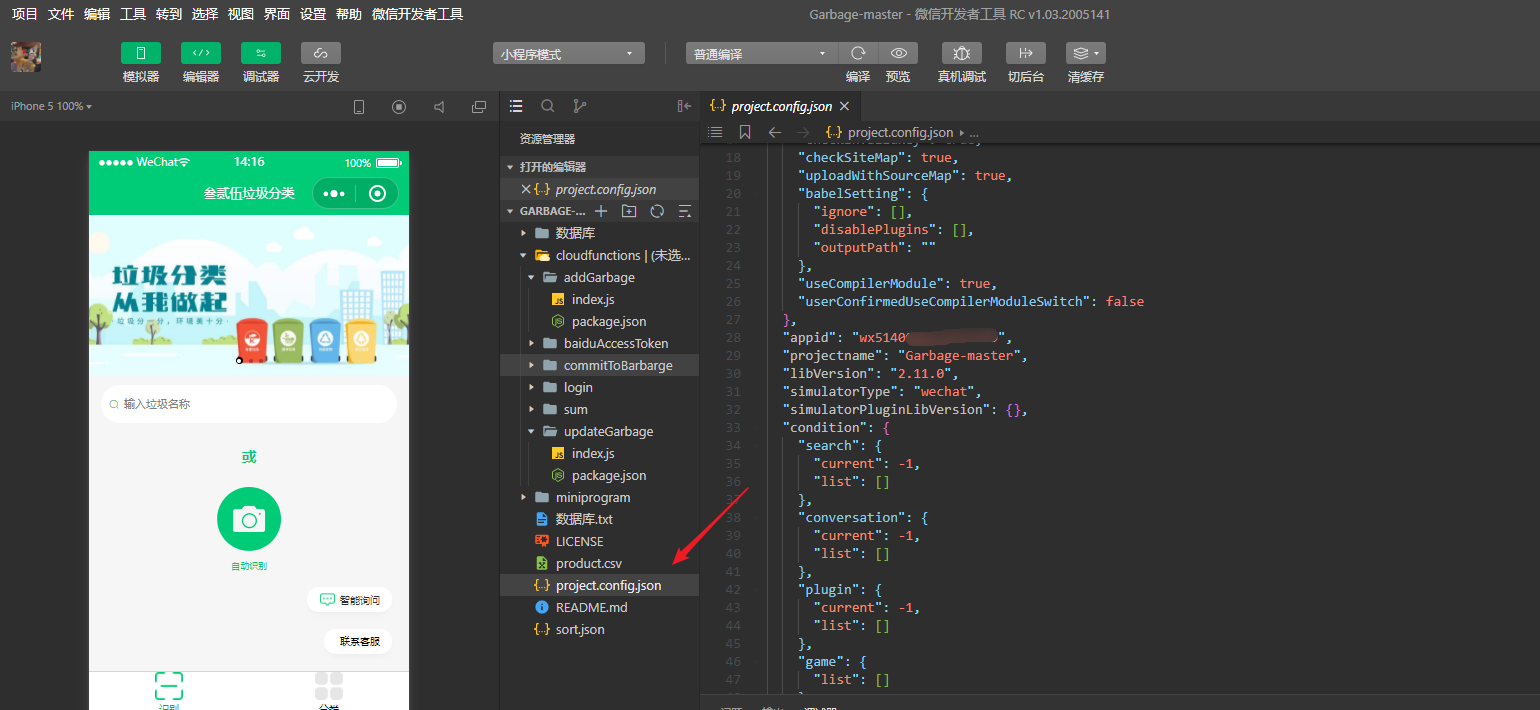Viewport: 1540px width, 710px height.
Task: Open the file search icon
Action: [548, 106]
